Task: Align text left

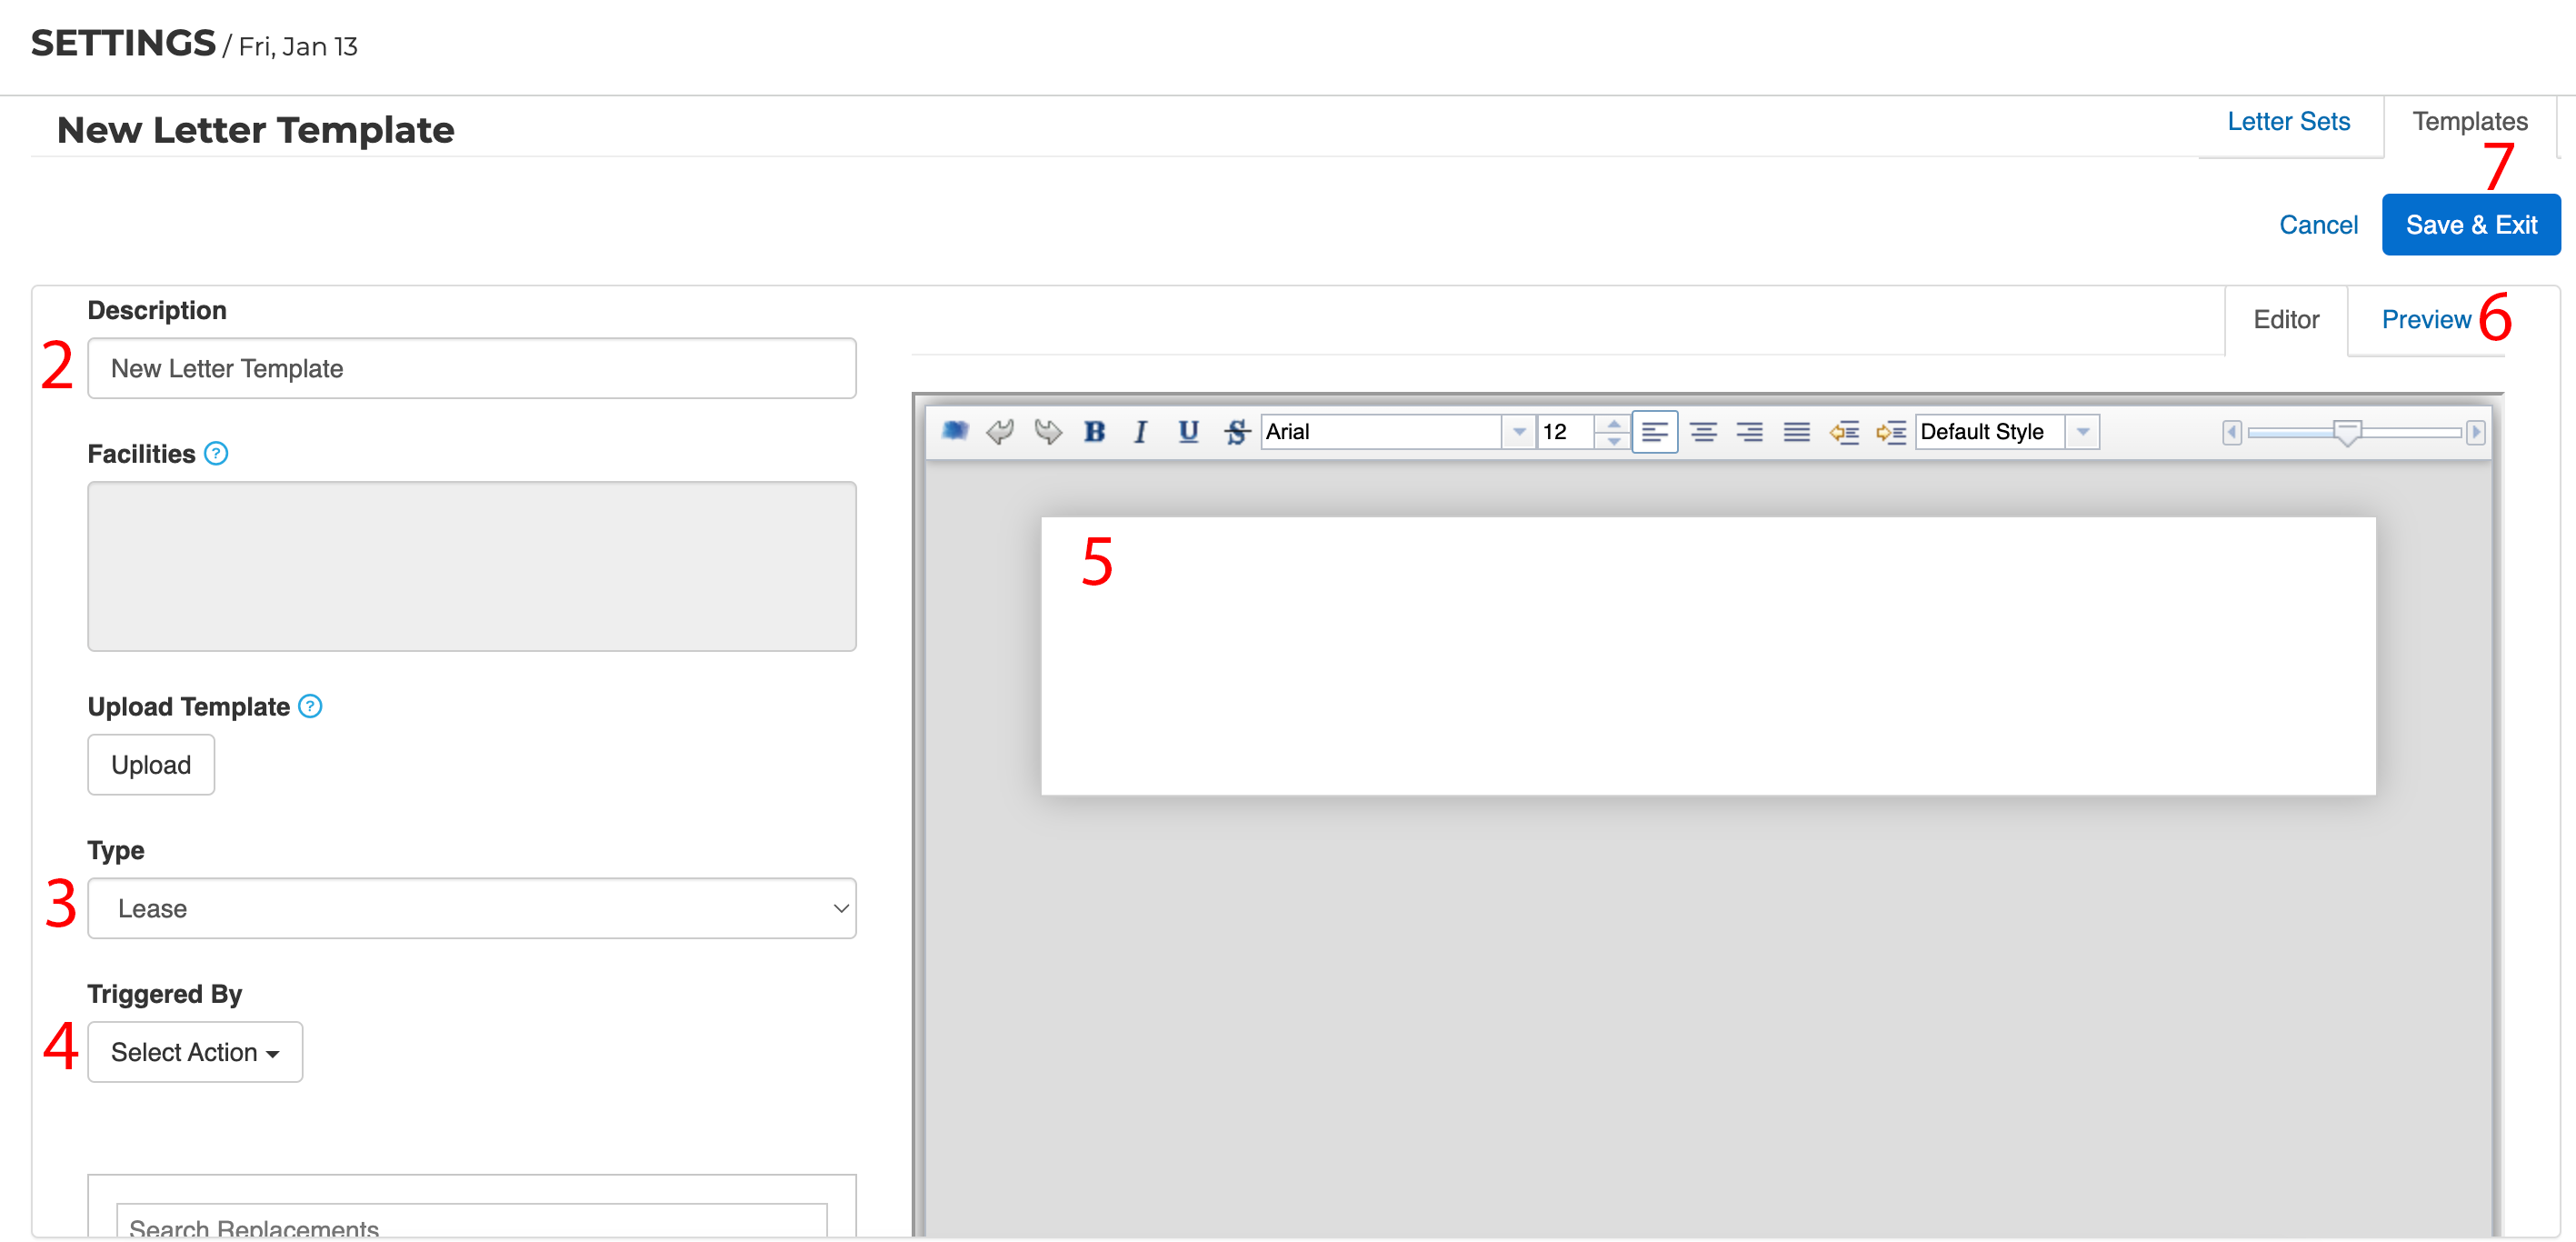Action: click(1655, 432)
